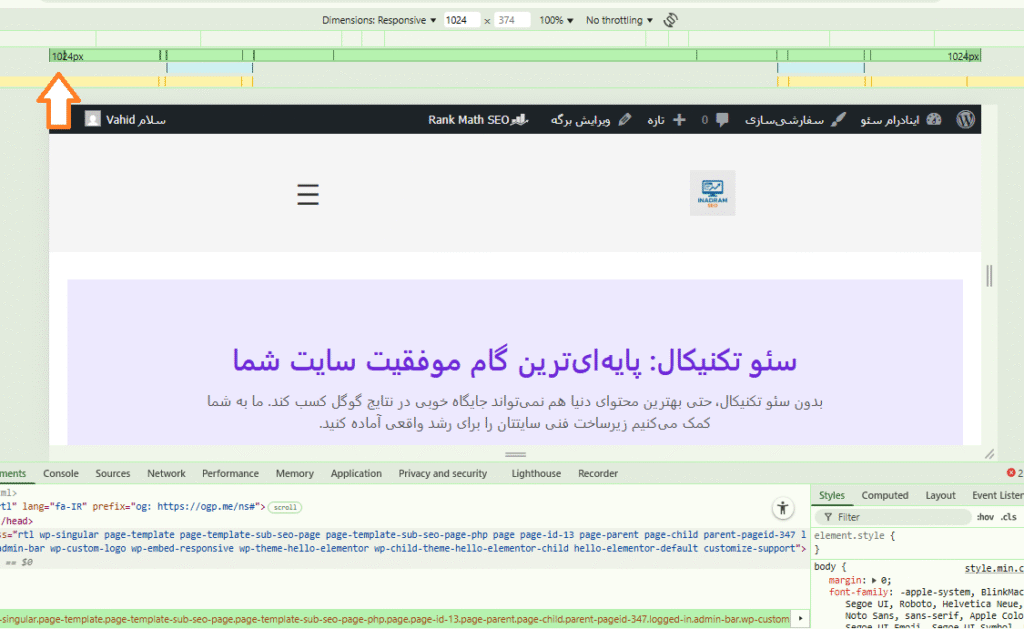
Task: Open Rank Math SEO admin menu
Action: (468, 120)
